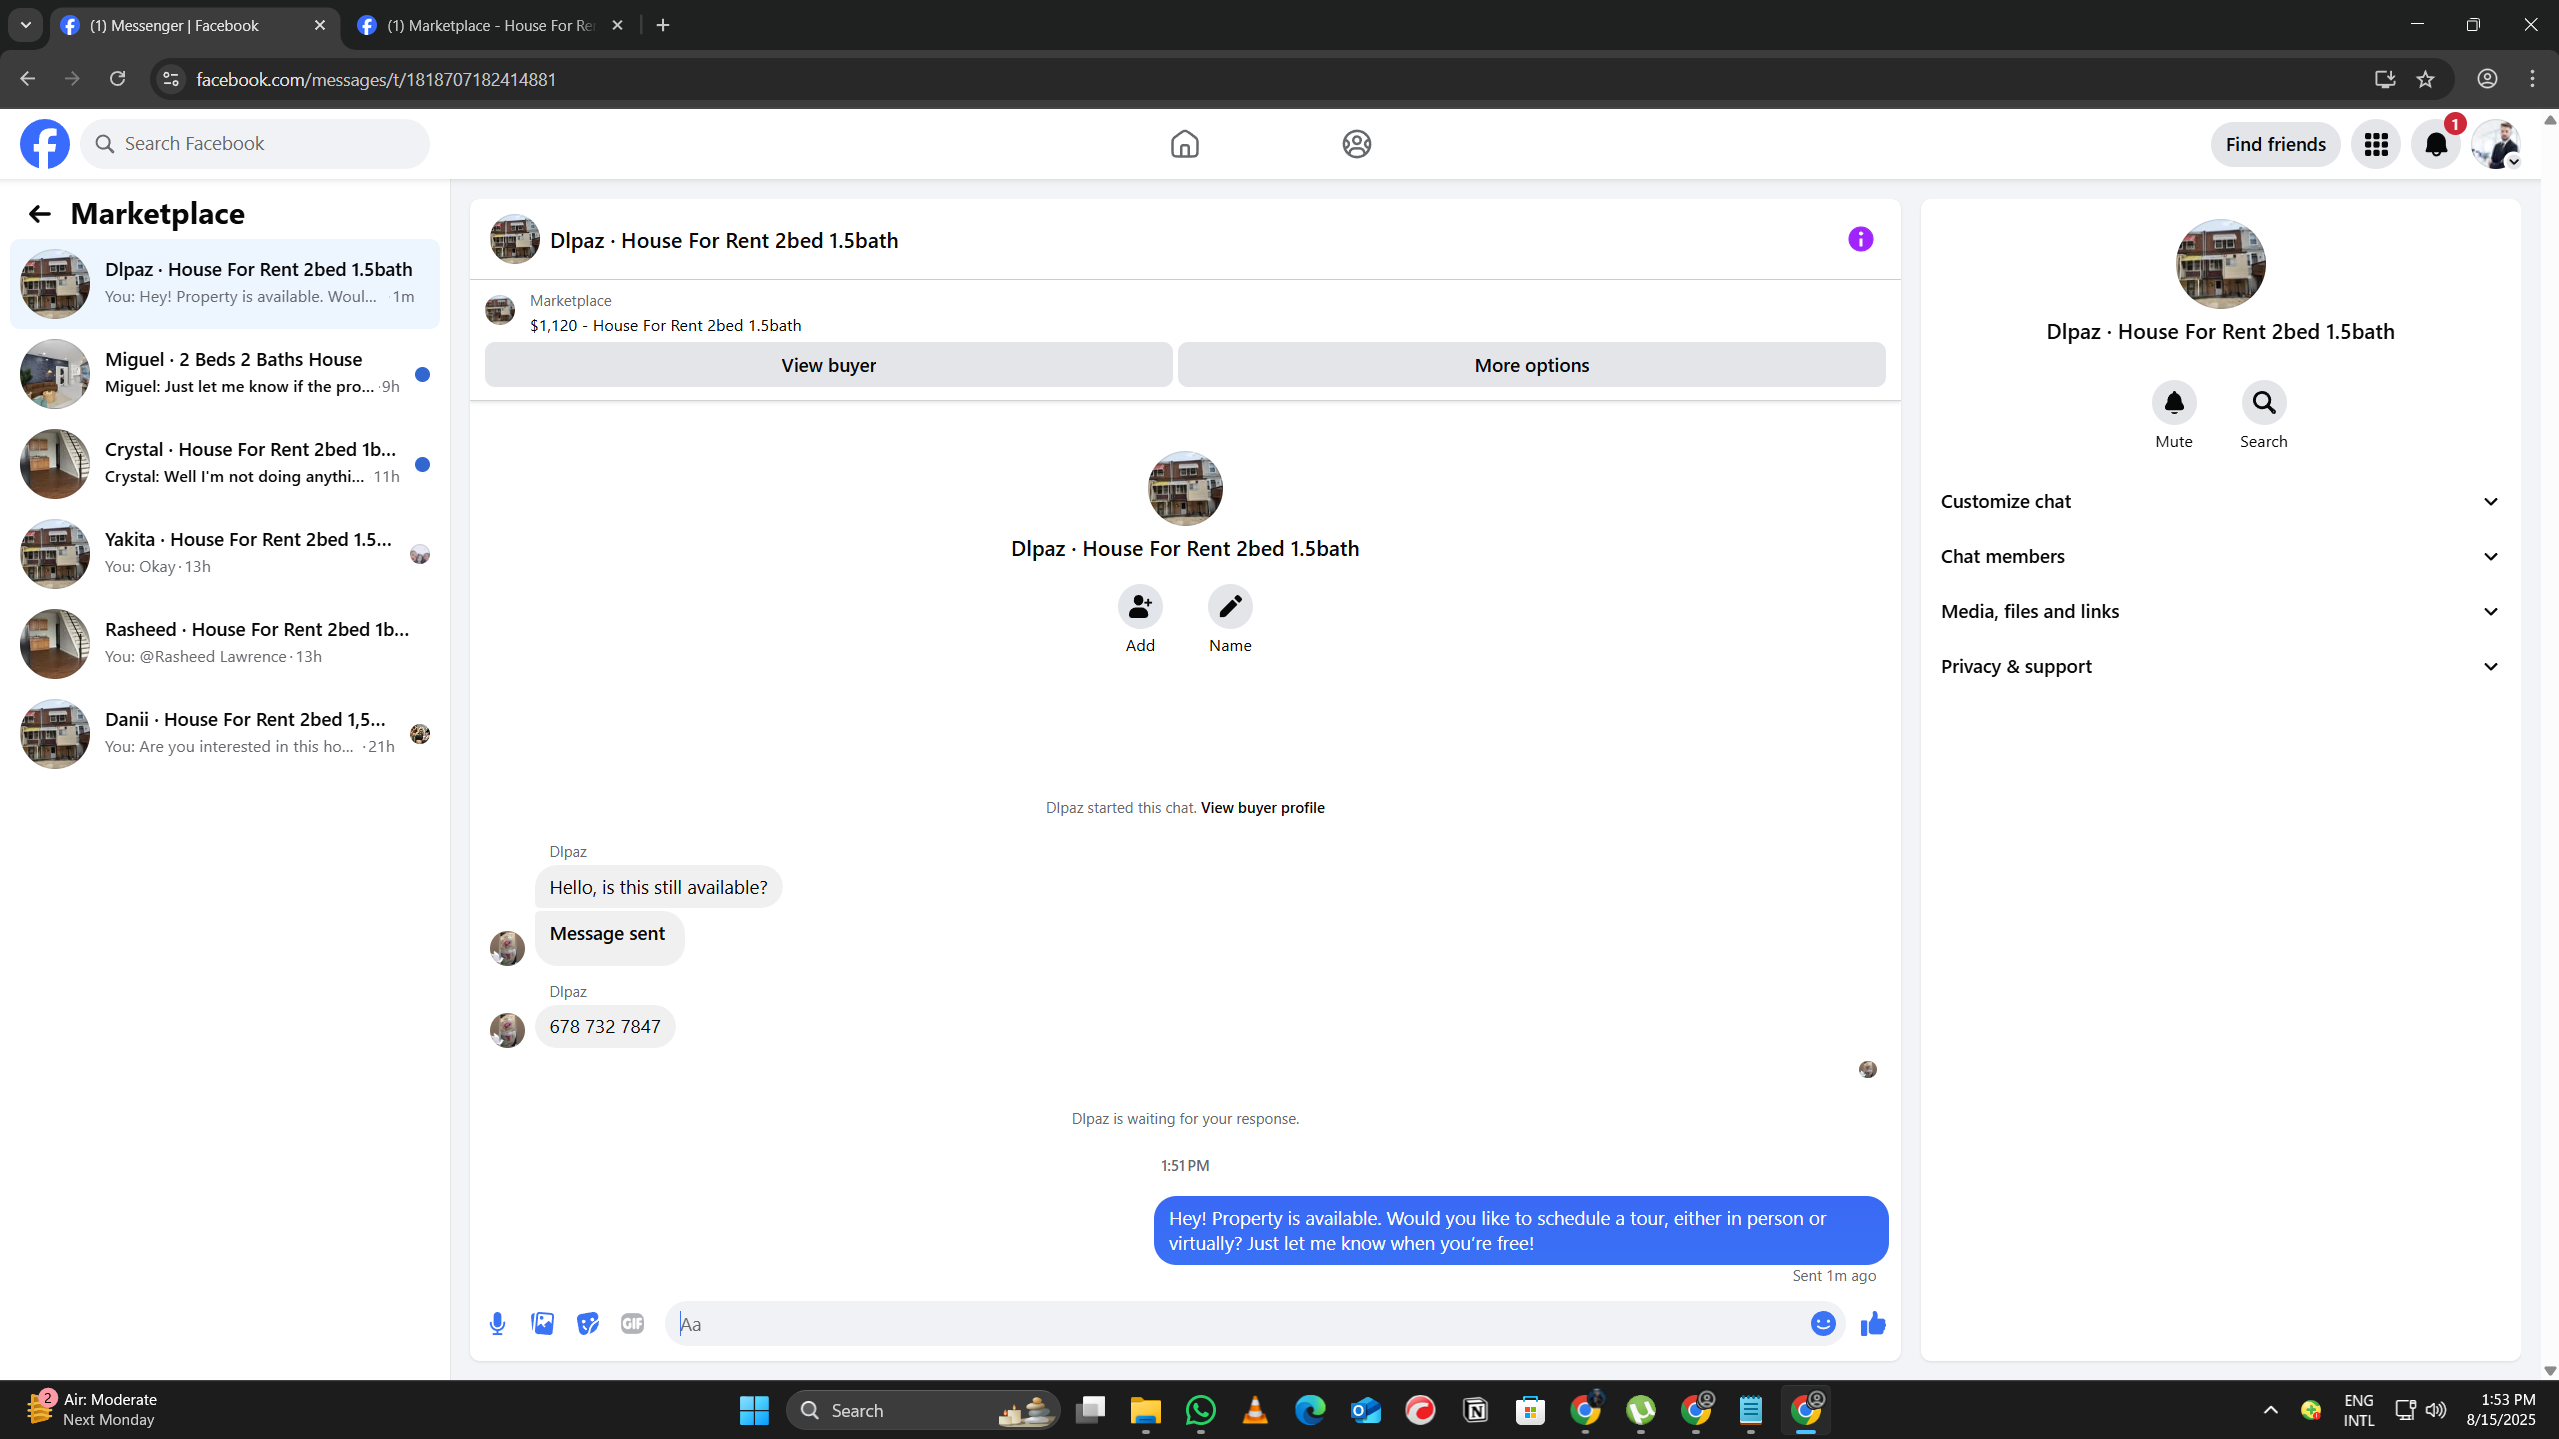
Task: Mute this conversation
Action: coord(2173,403)
